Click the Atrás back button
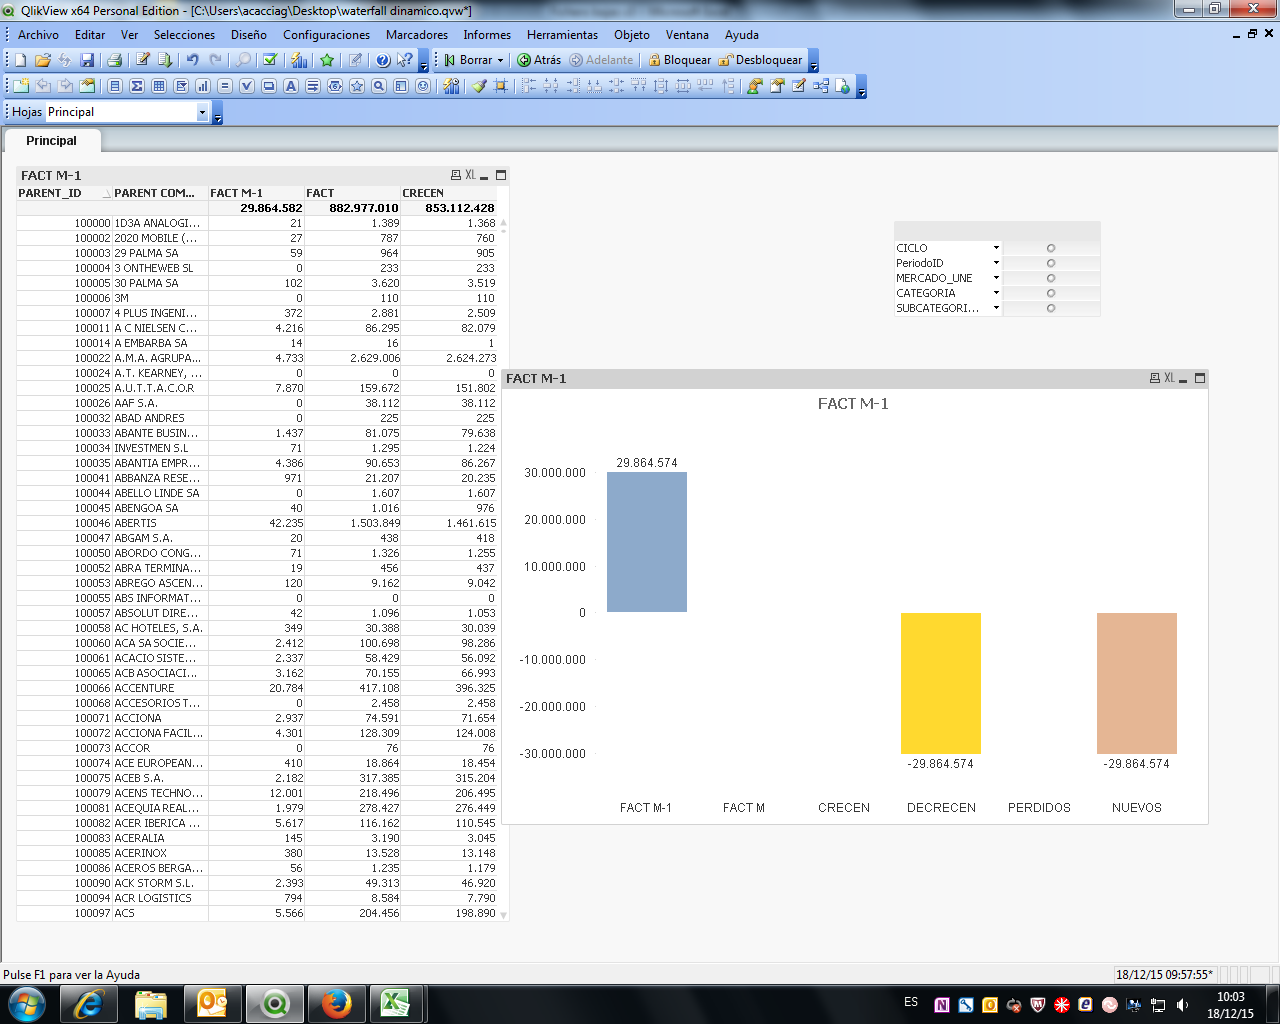Screen dimensions: 1280x1024 click(x=539, y=60)
